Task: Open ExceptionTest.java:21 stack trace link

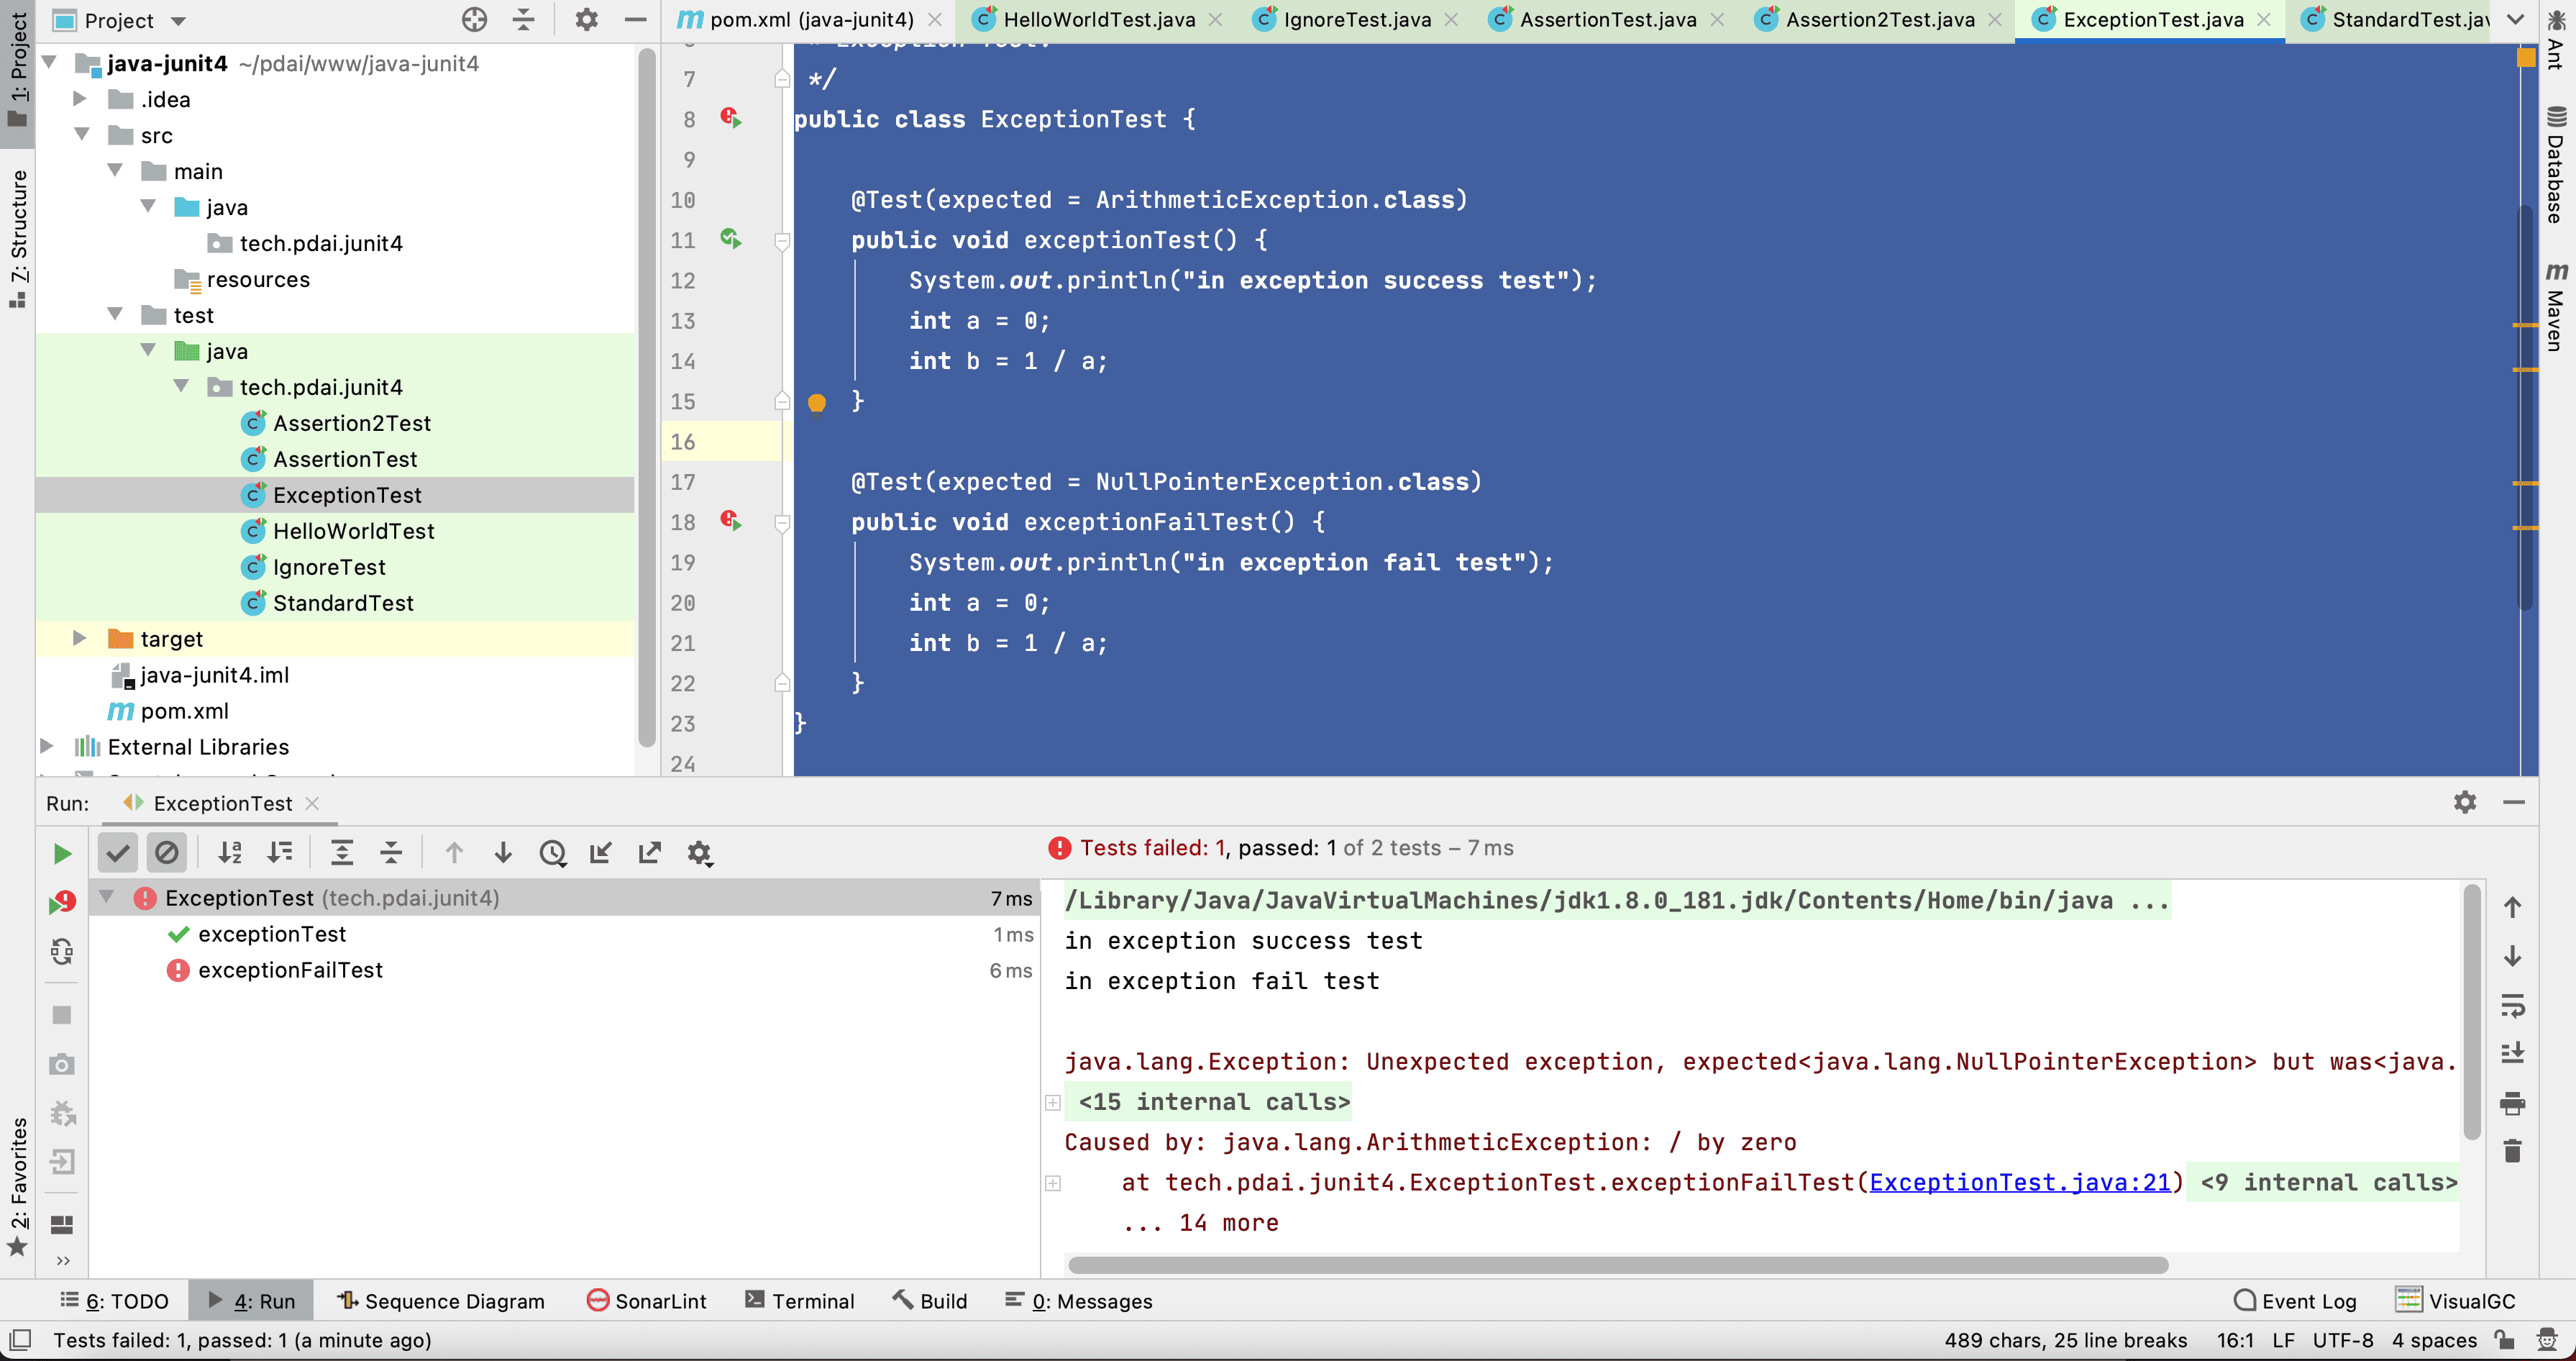Action: 2019,1182
